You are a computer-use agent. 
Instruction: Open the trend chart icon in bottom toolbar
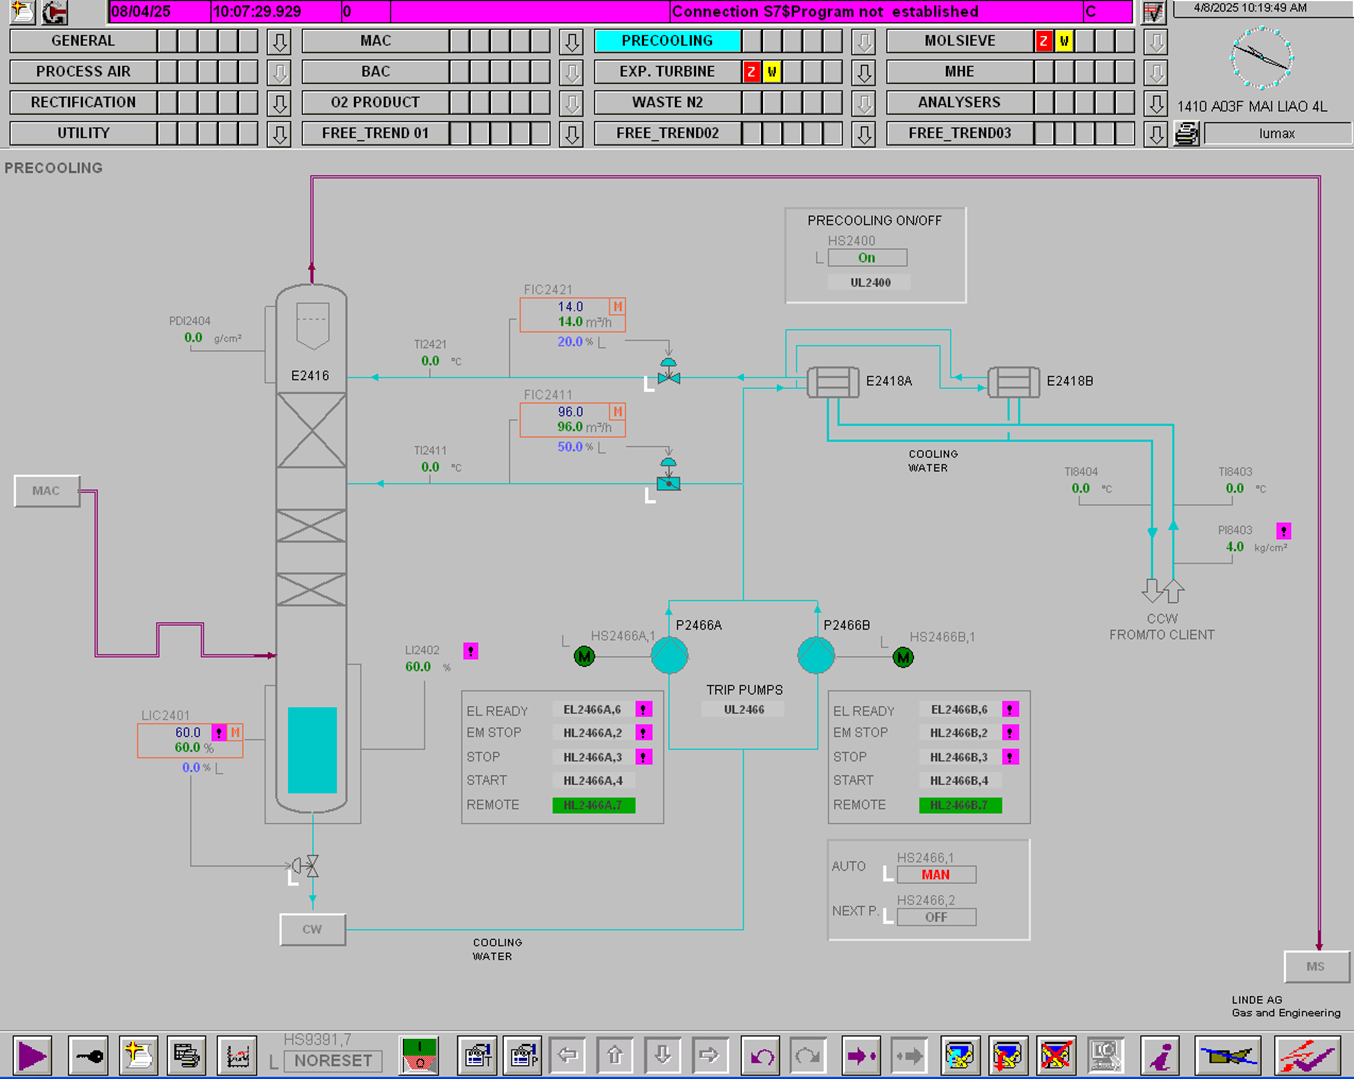(x=237, y=1056)
